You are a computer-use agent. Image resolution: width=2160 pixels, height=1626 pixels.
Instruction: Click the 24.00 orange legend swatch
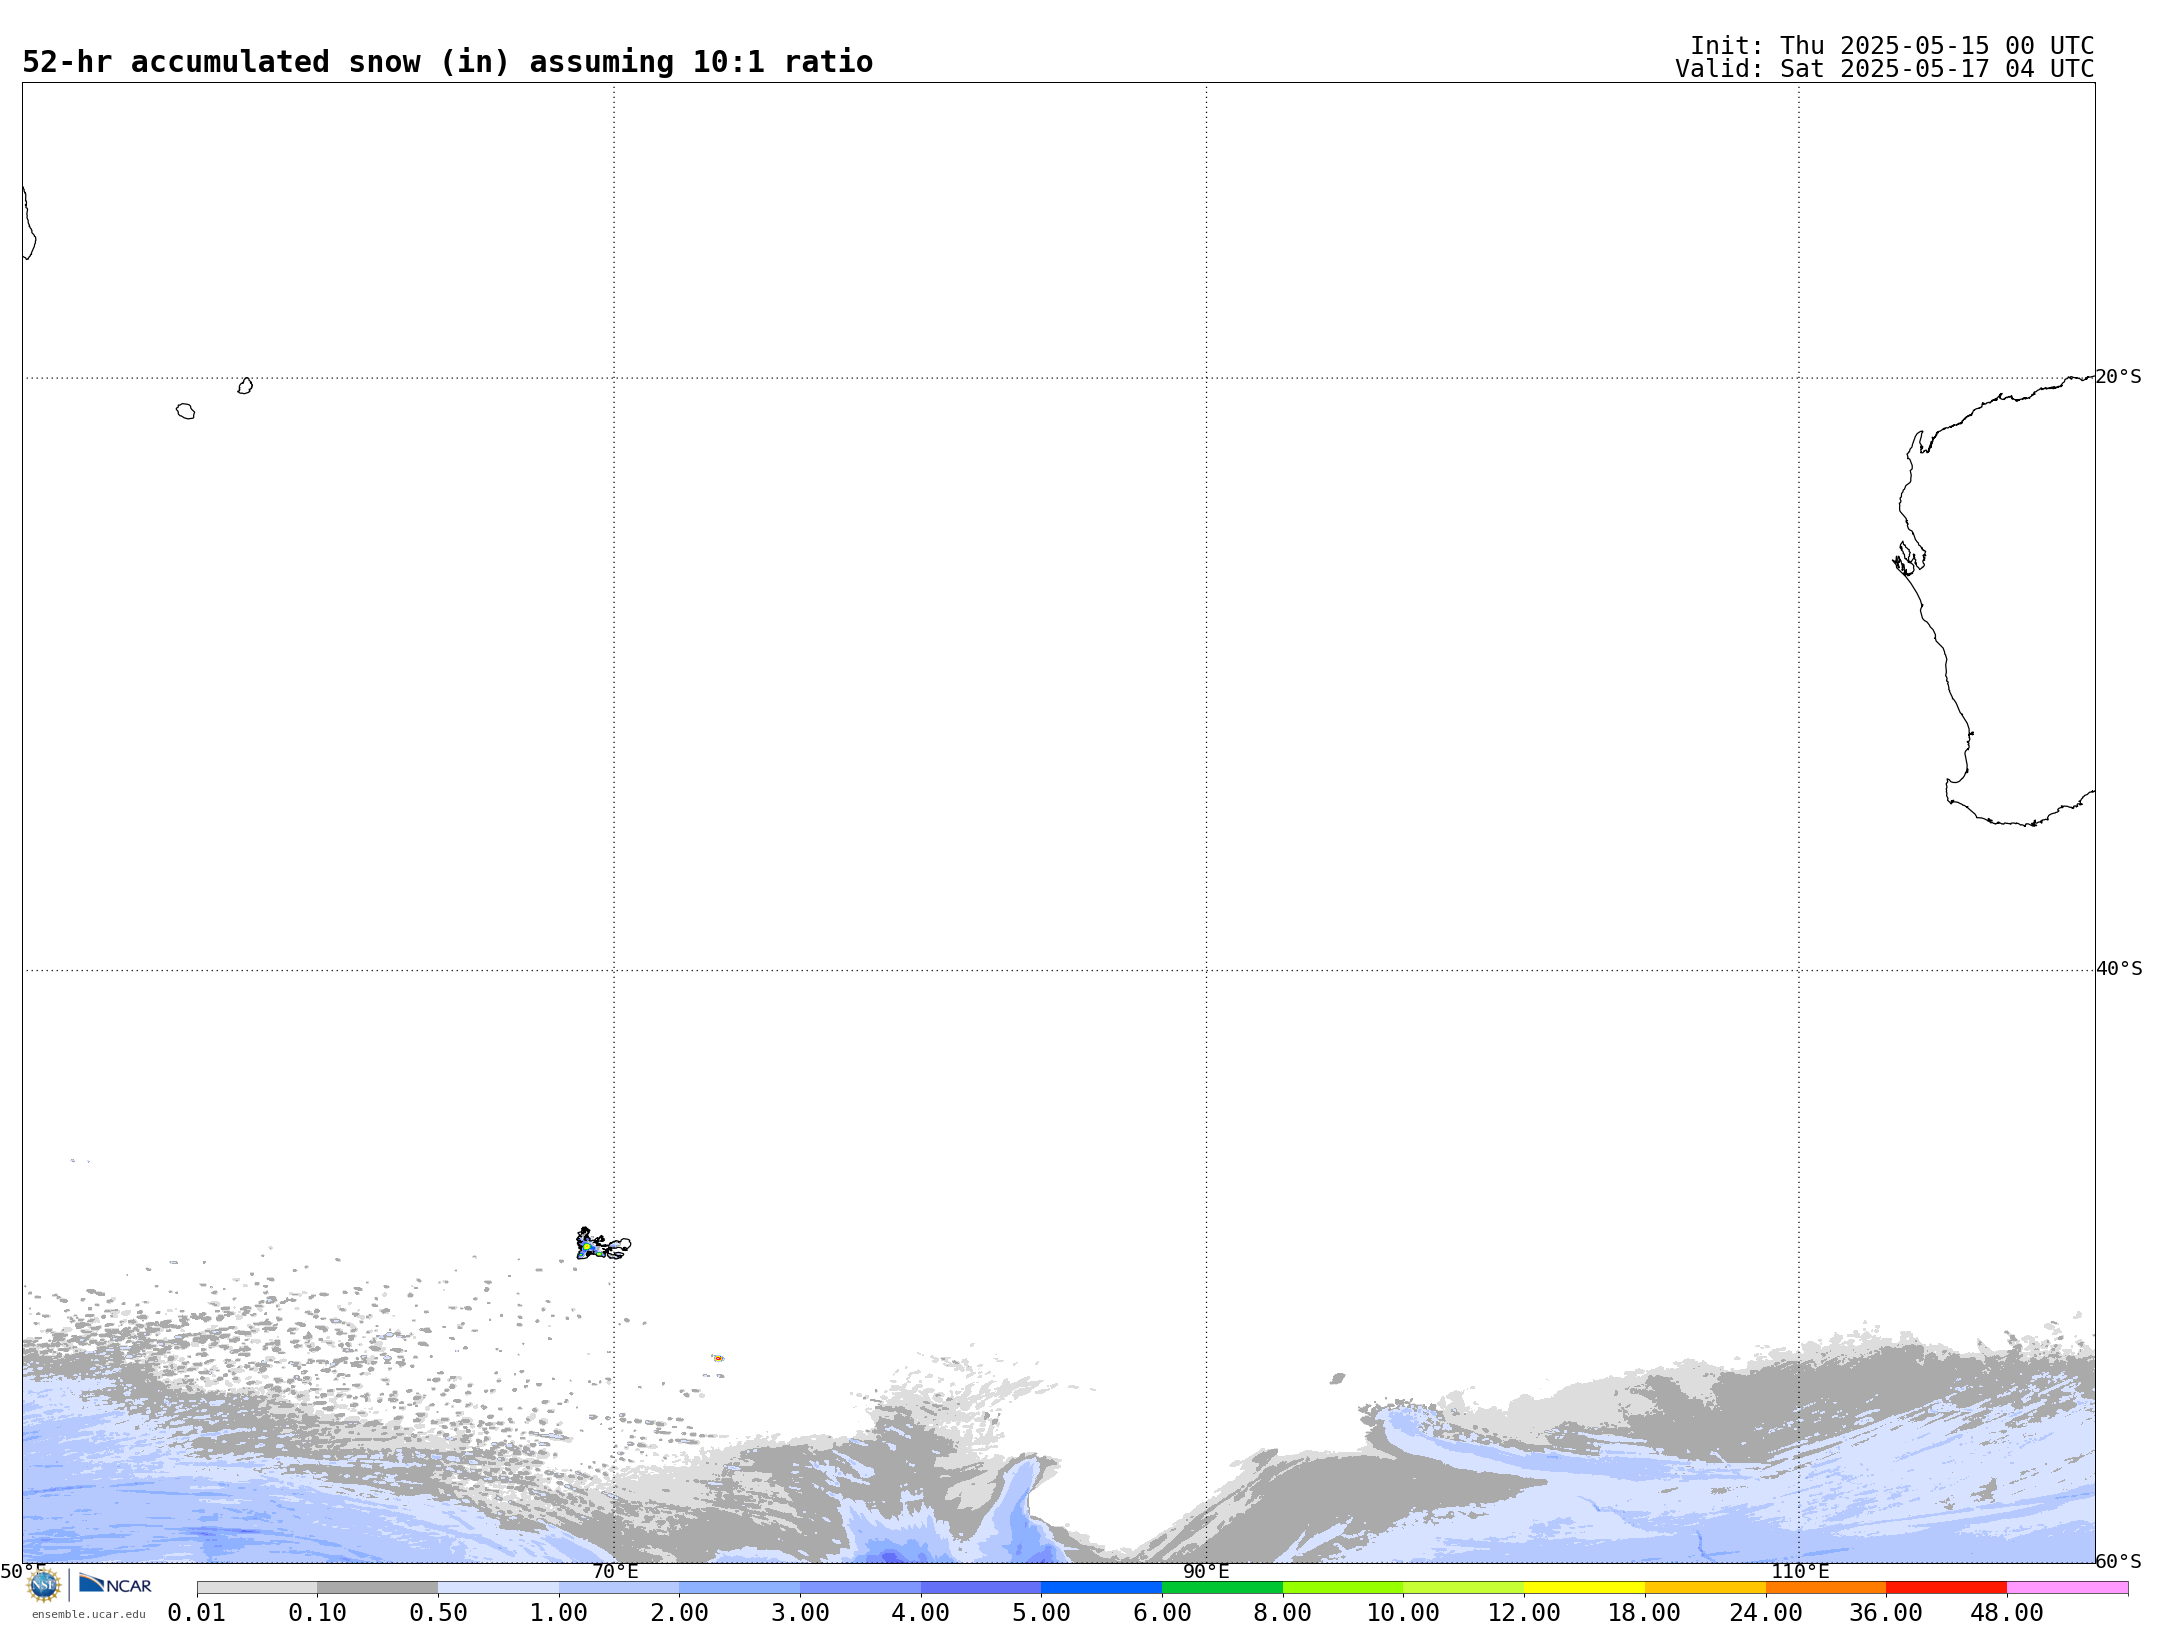(1825, 1588)
